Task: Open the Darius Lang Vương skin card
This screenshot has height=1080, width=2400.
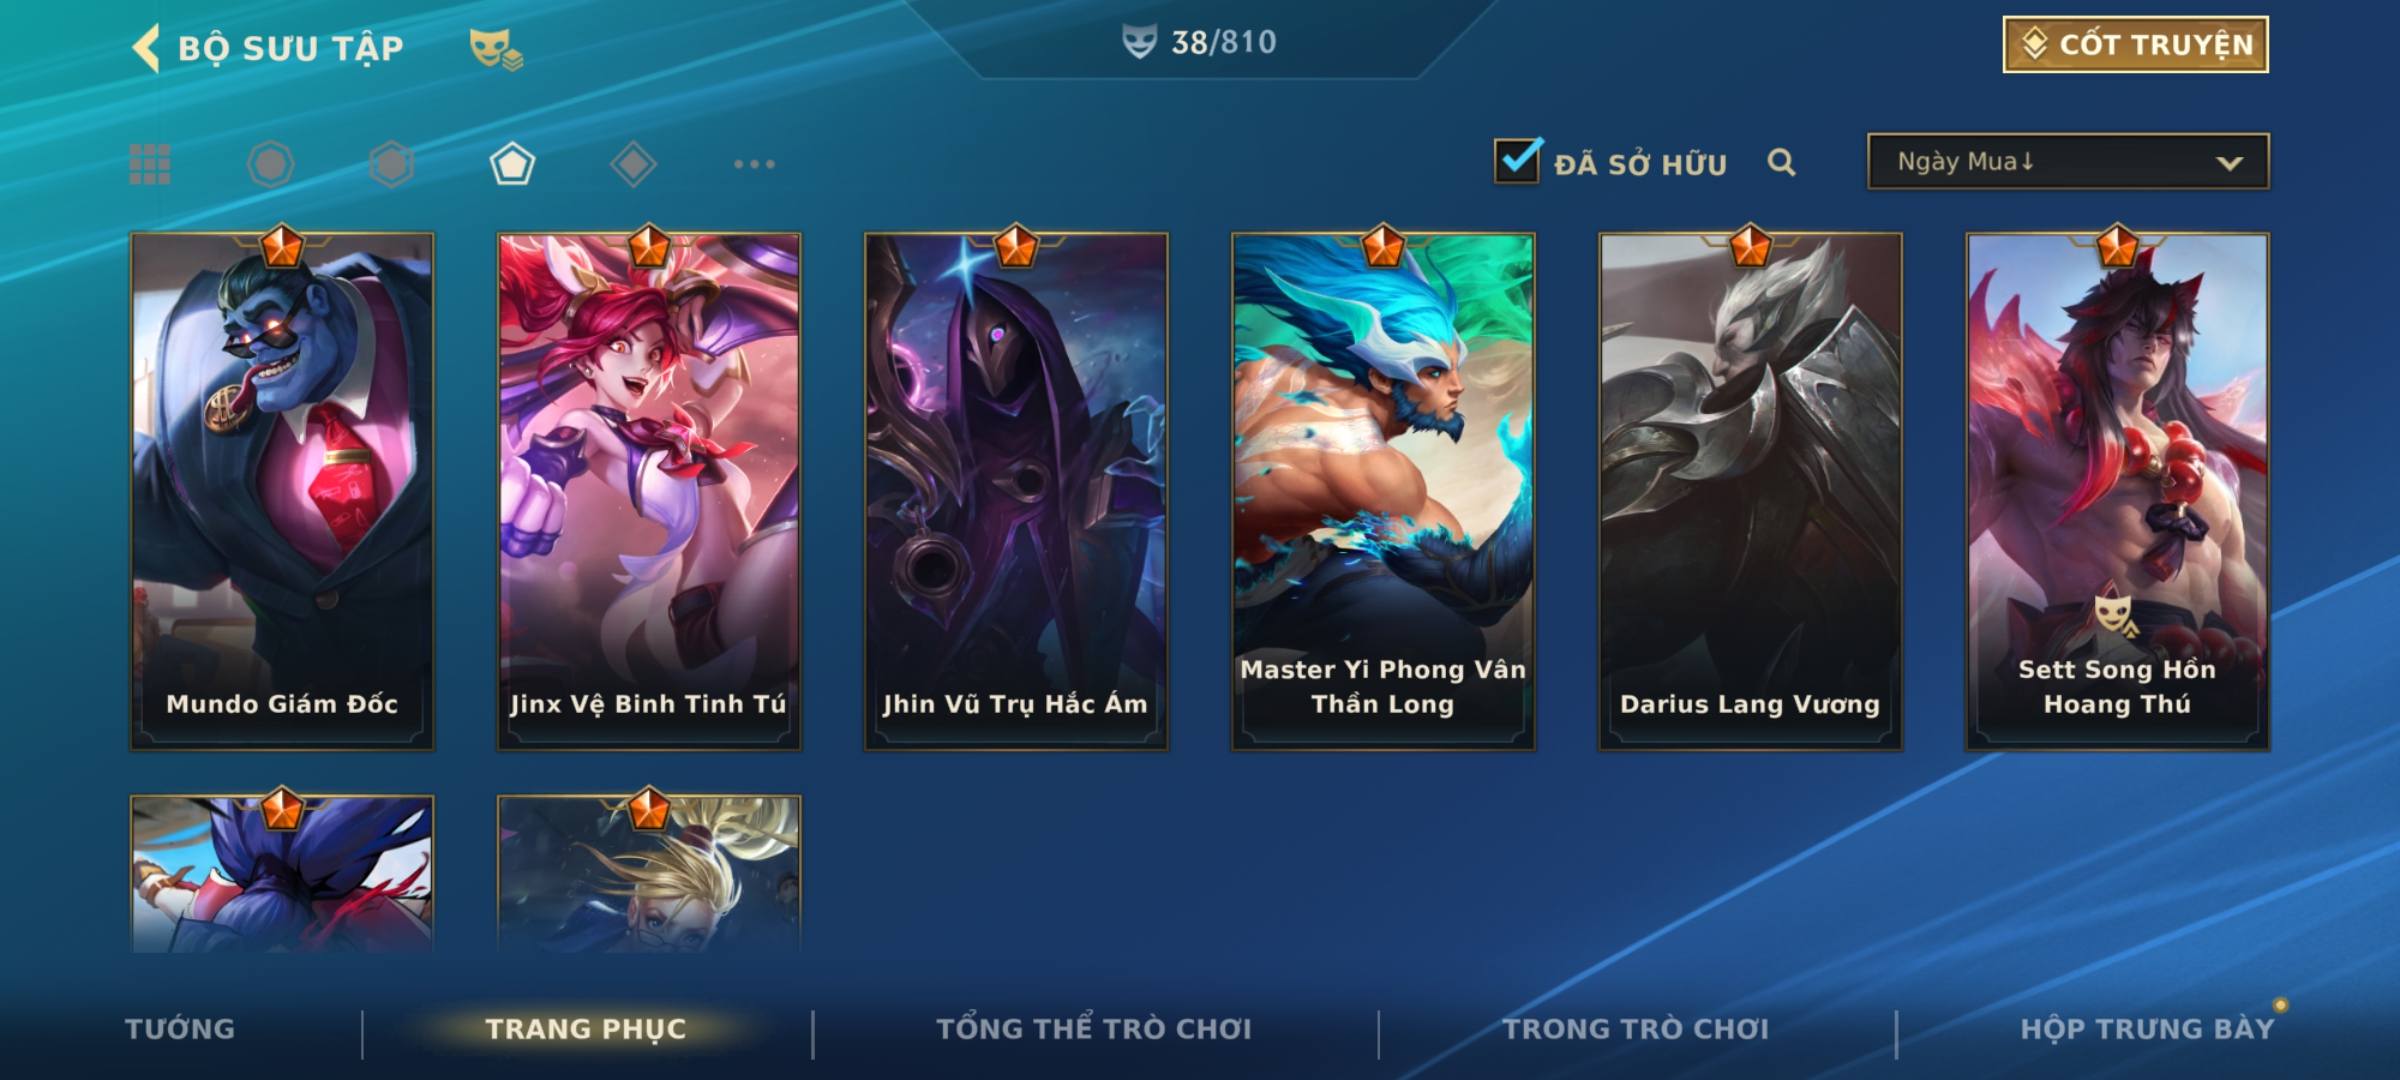Action: coord(1750,491)
